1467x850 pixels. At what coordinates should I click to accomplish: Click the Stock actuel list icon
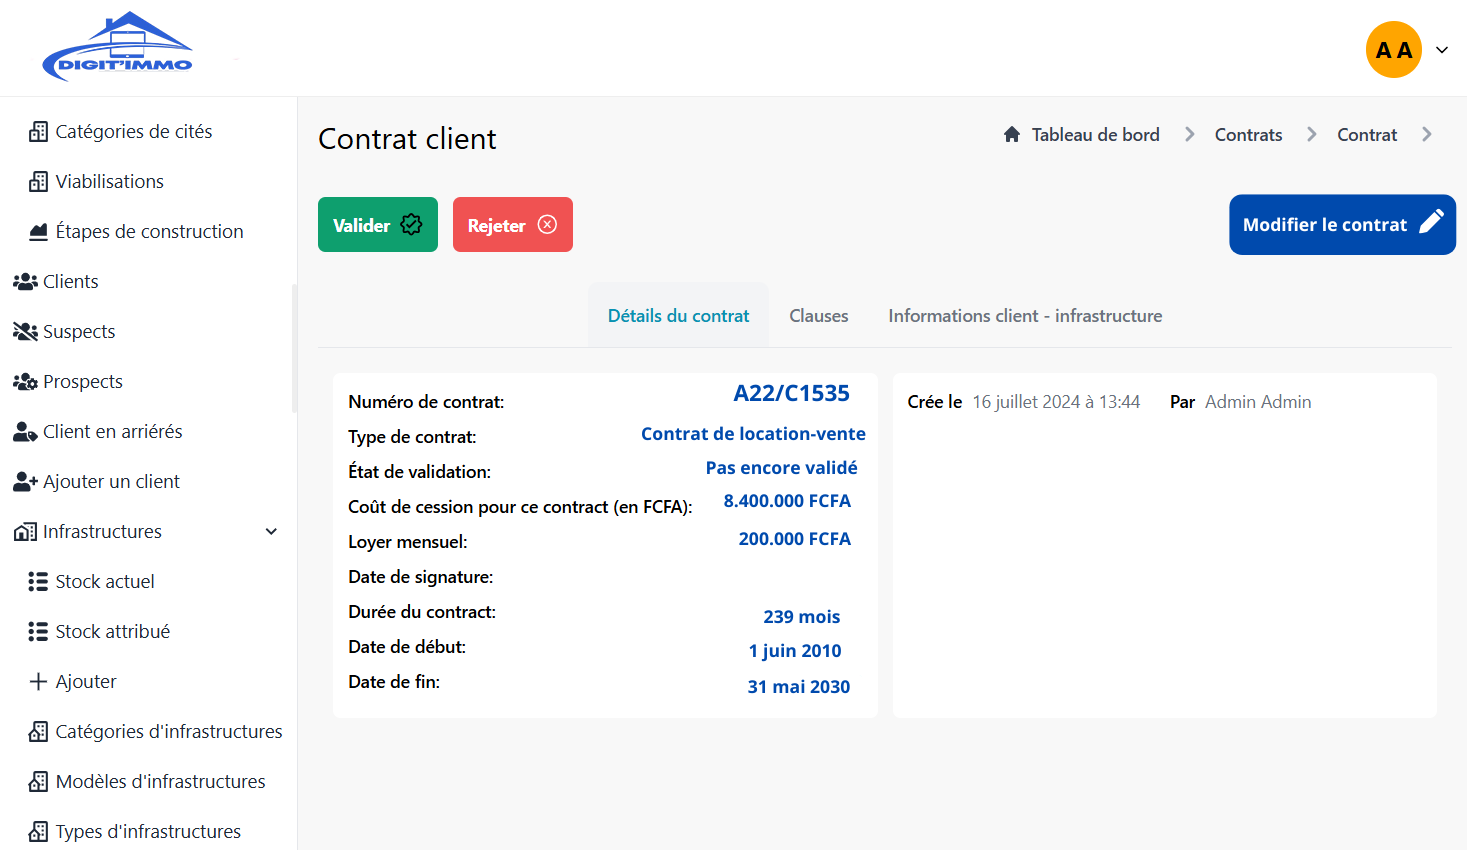point(38,582)
